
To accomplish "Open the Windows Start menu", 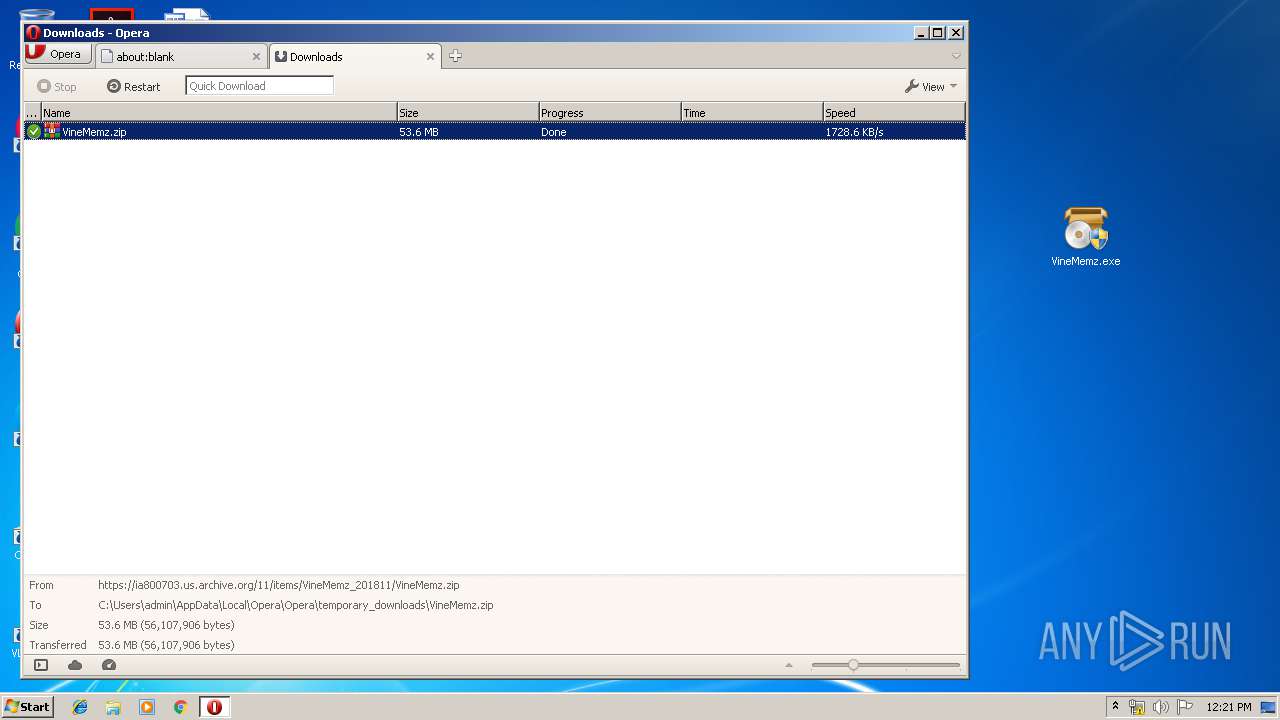I will [x=27, y=707].
